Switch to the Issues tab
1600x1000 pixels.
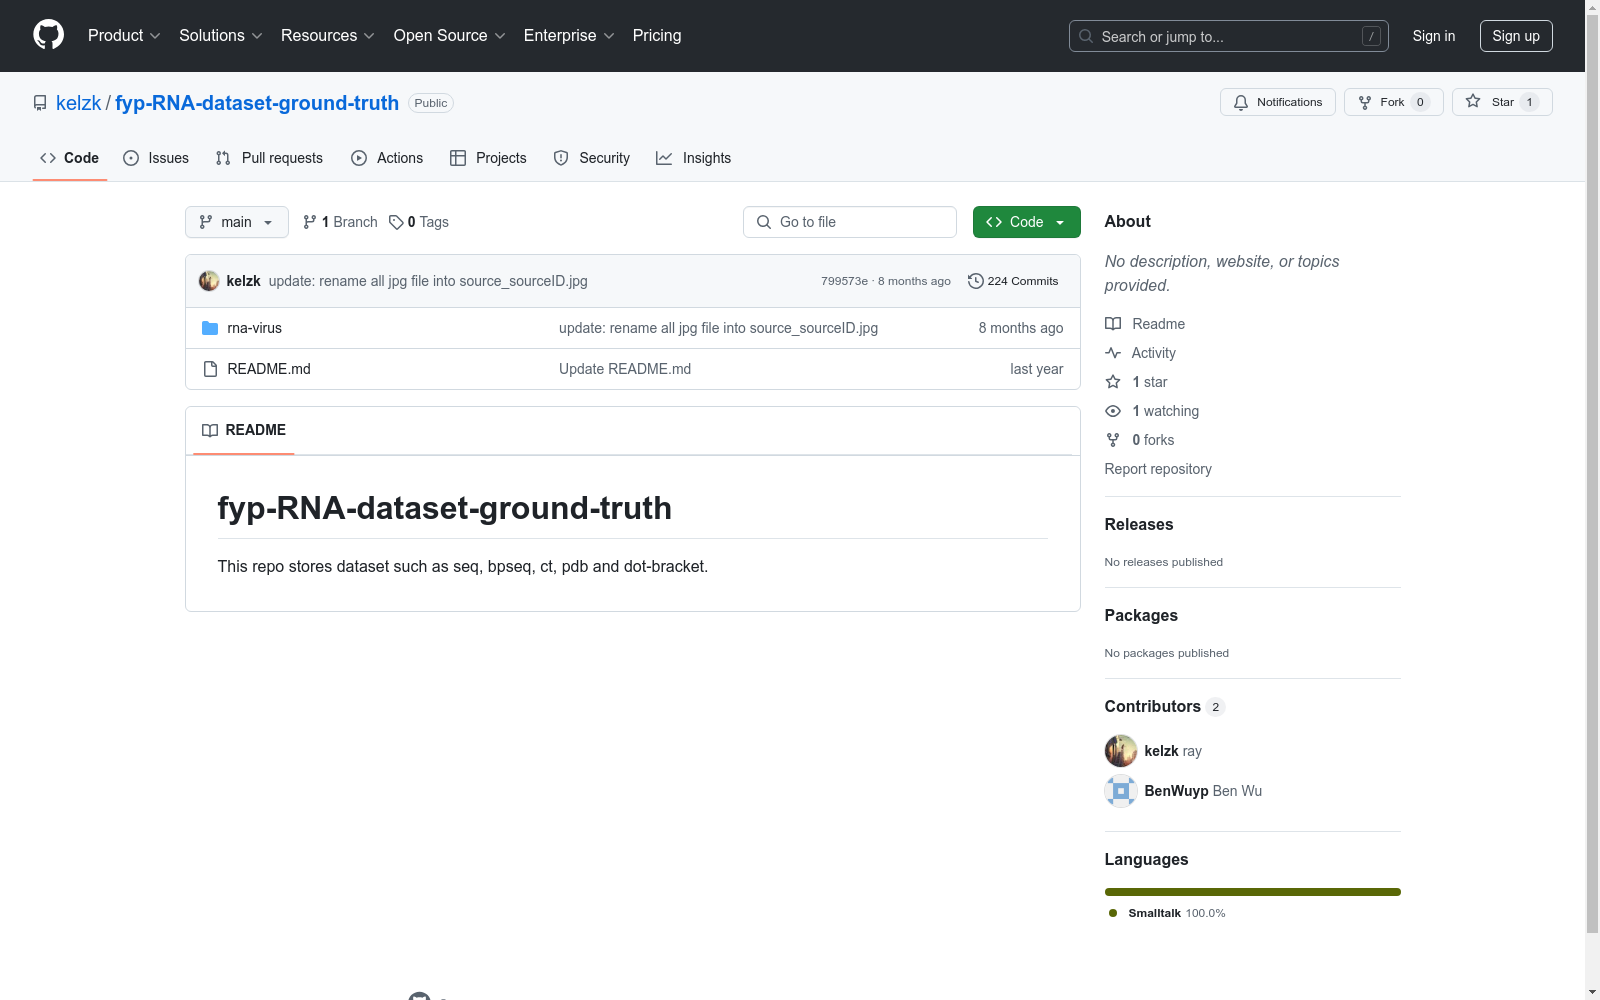point(156,158)
